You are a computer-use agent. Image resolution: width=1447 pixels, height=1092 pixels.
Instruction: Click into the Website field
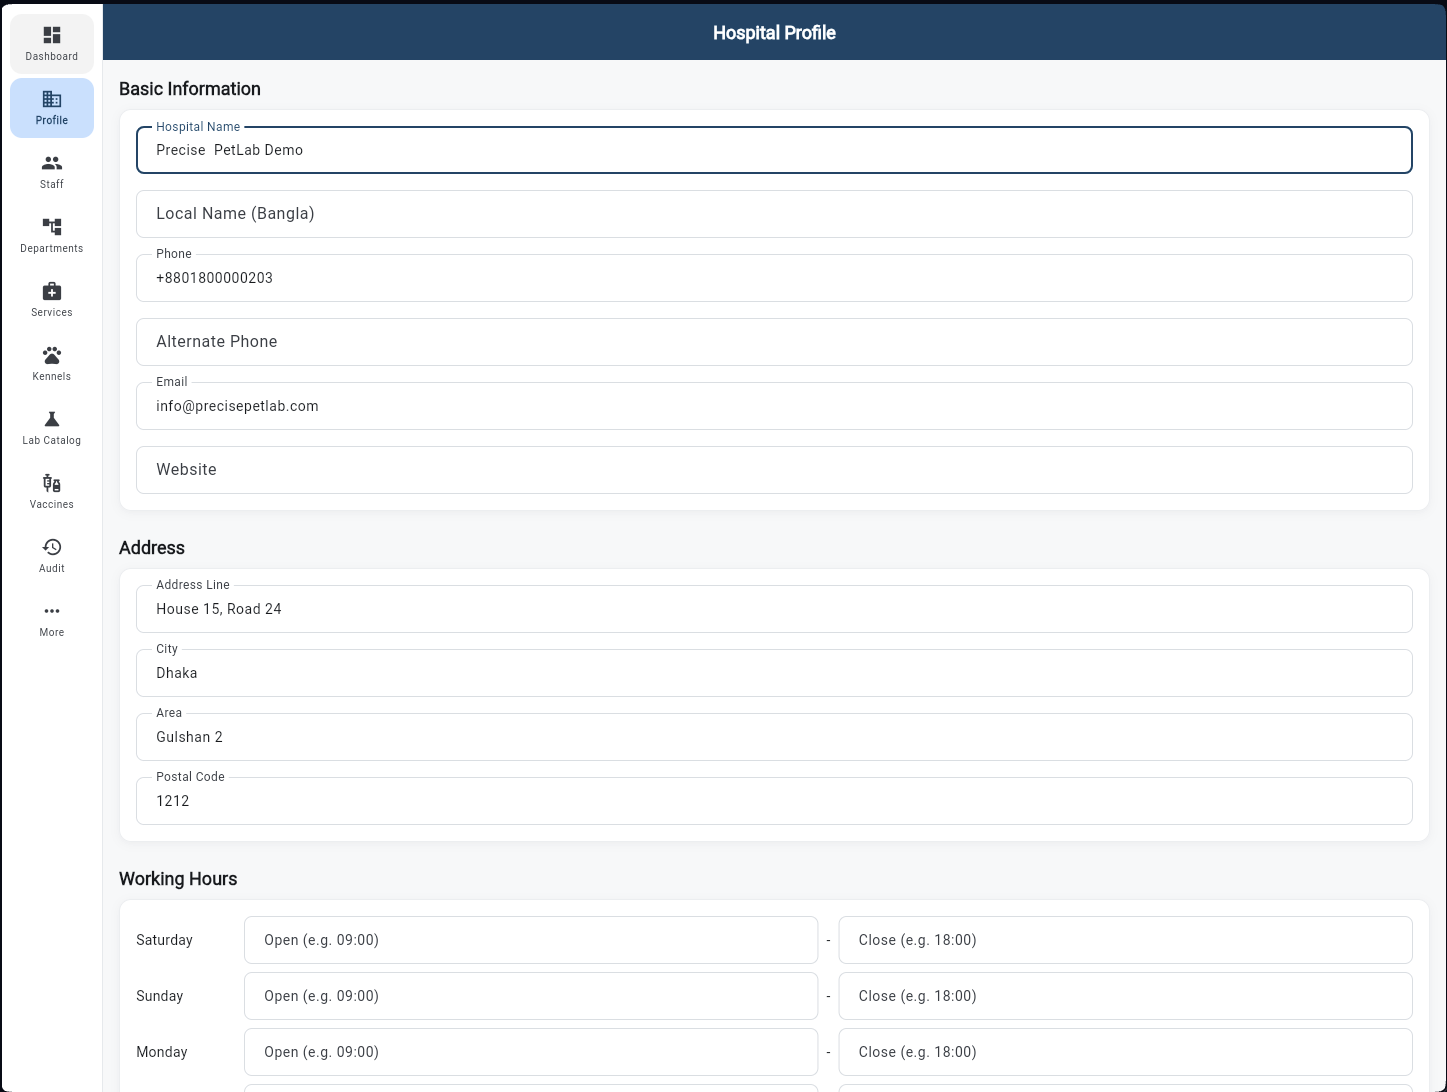[x=773, y=470]
